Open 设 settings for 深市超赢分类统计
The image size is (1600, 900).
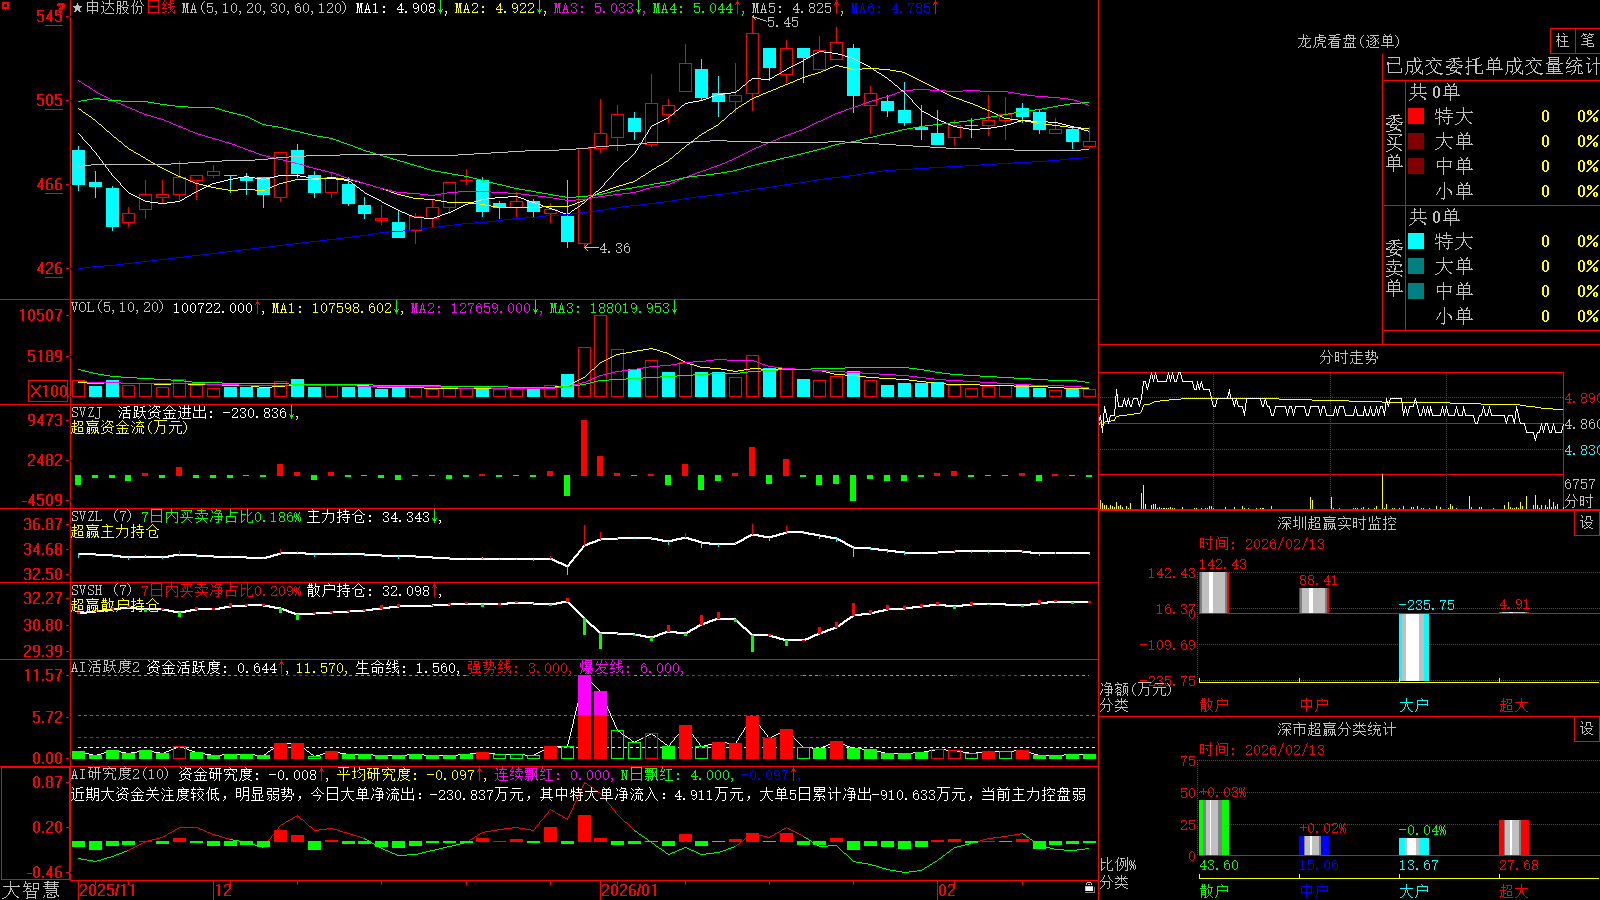[x=1587, y=729]
